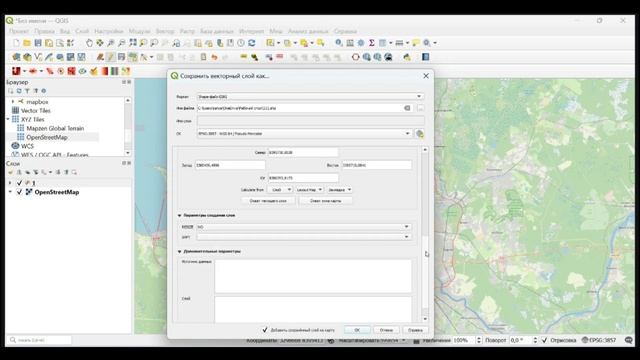Screen dimensions: 640x360
Task: Toggle the Render checkbox in status bar
Action: pyautogui.click(x=544, y=340)
